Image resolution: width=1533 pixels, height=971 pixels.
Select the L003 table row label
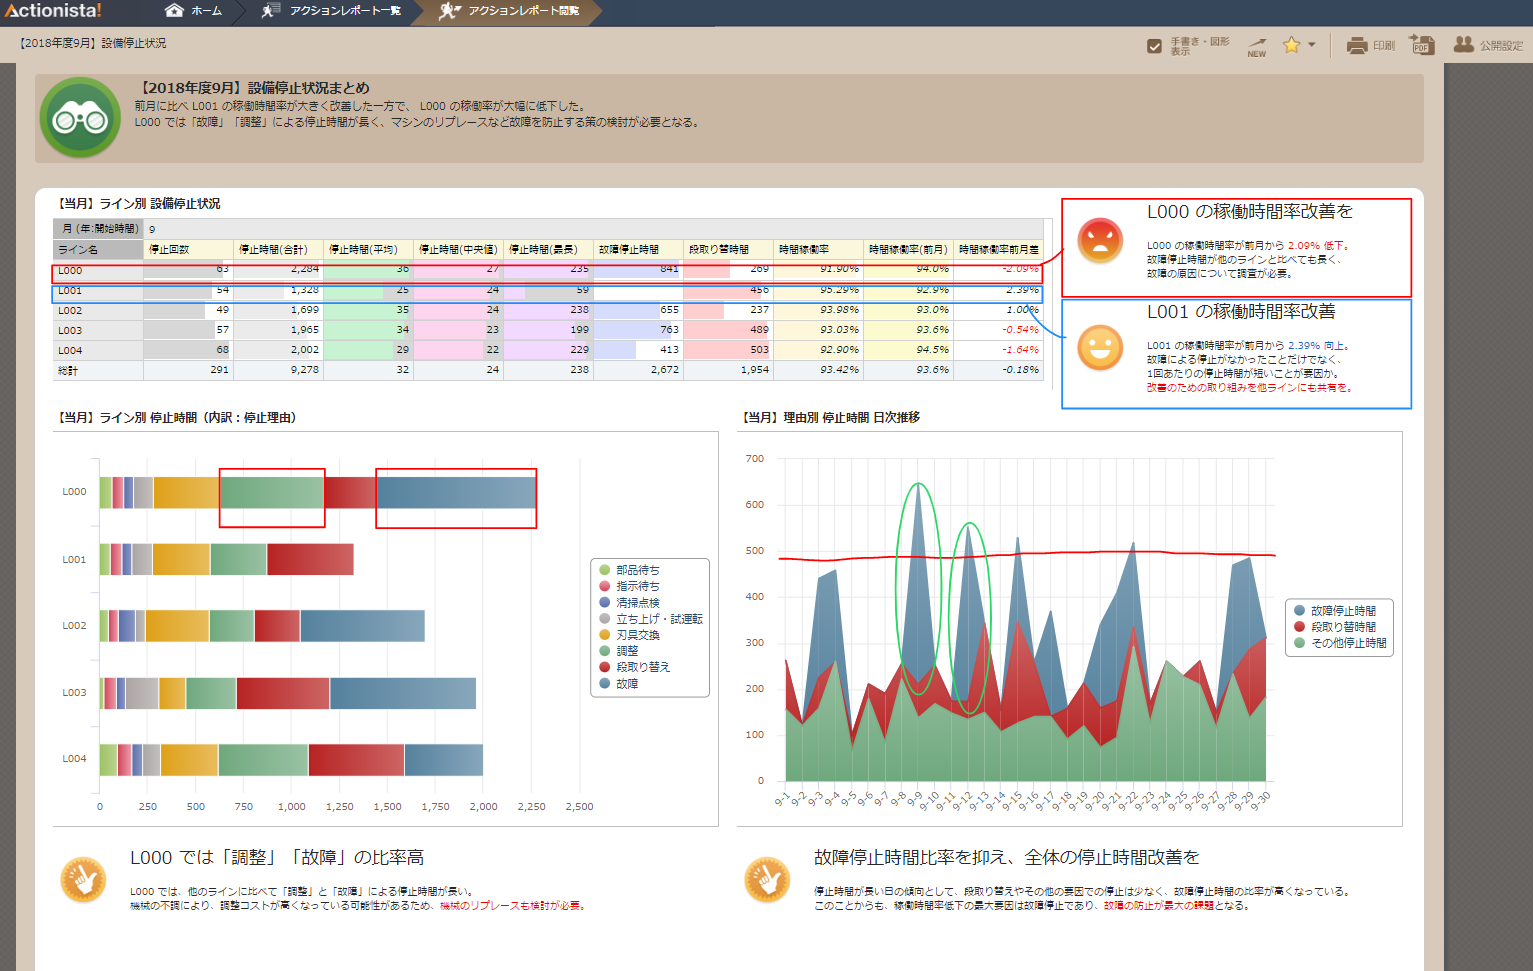point(98,330)
